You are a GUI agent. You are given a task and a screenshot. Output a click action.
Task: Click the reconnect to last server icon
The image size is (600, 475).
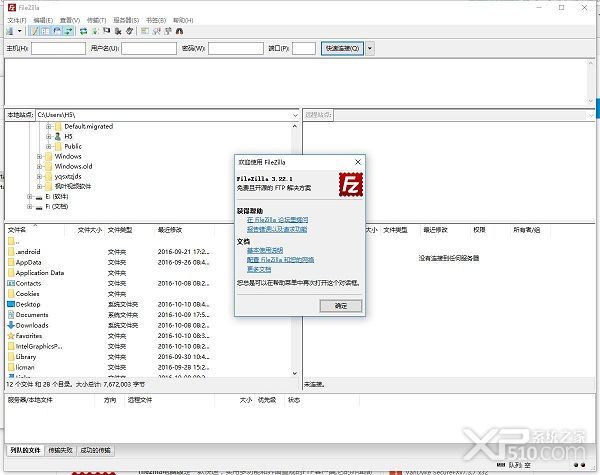pos(130,31)
